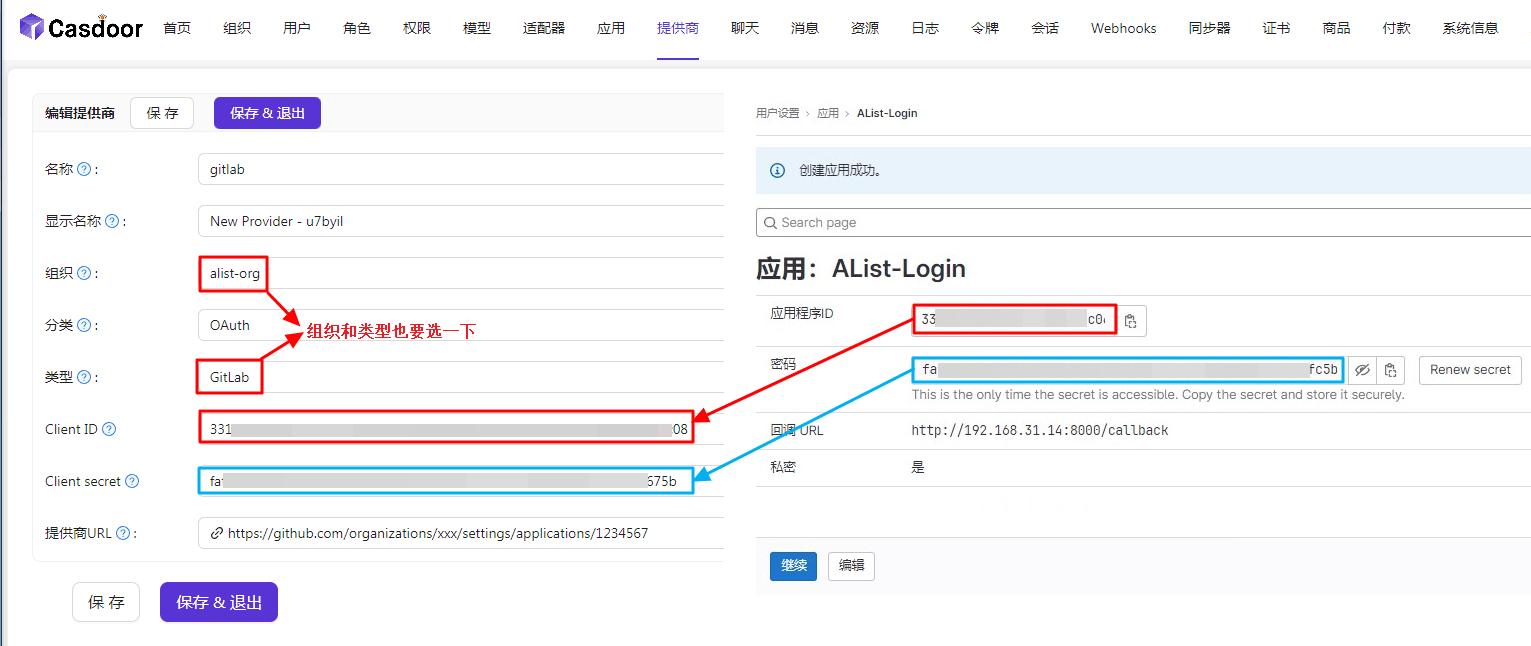Click help icon next to 名称 label

click(x=85, y=169)
